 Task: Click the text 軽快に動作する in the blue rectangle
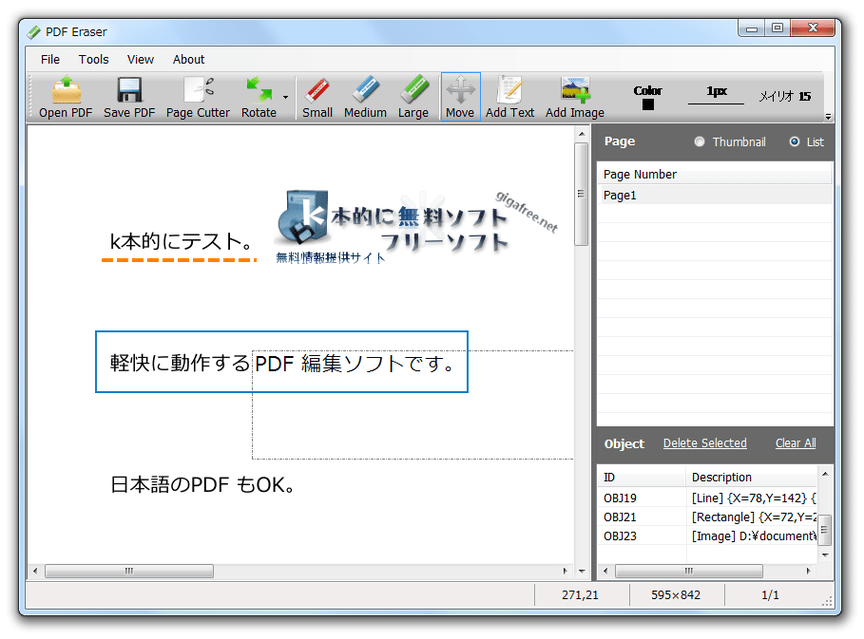tap(180, 363)
